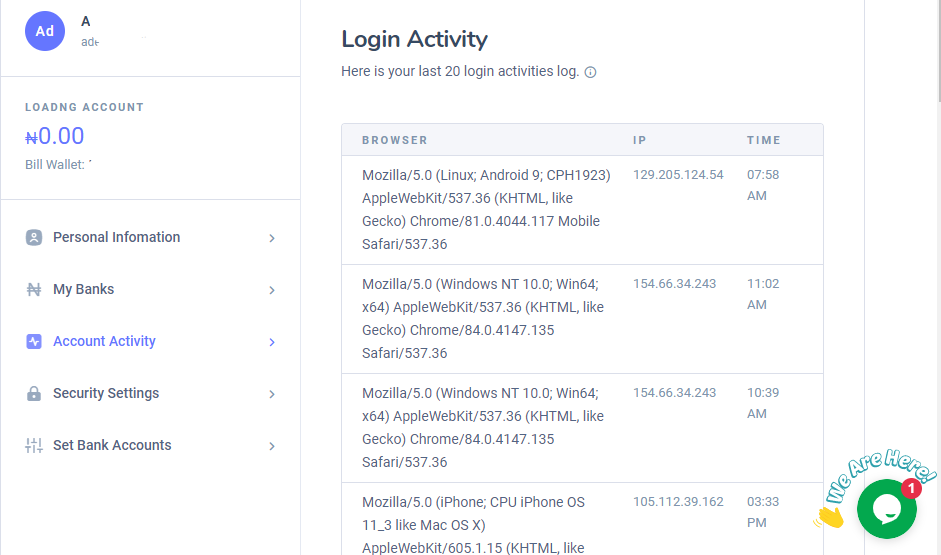941x555 pixels.
Task: Expand the Personal Infomation chevron
Action: click(272, 238)
